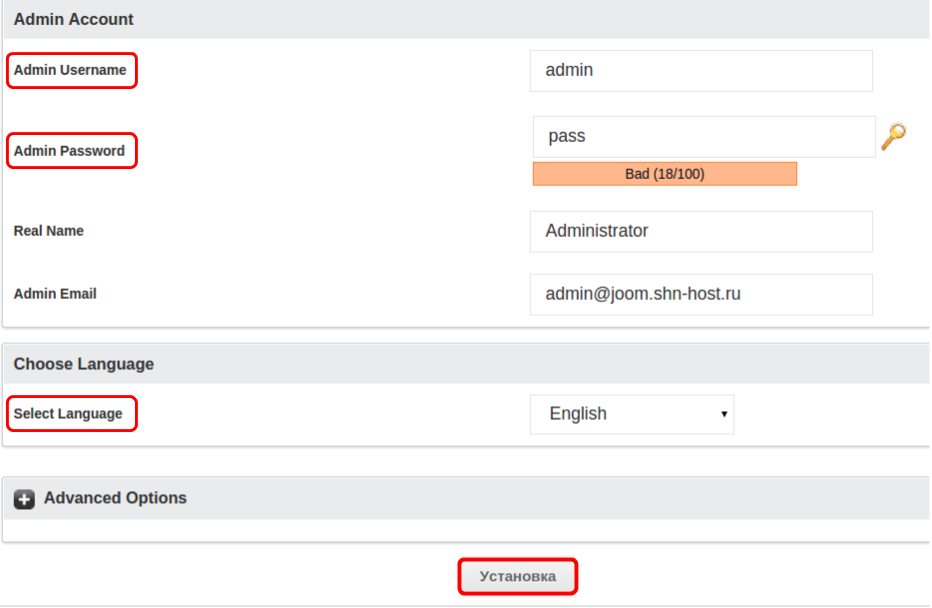Screen dimensions: 932x608
Task: Click the Admin Account section header
Action: click(x=74, y=19)
